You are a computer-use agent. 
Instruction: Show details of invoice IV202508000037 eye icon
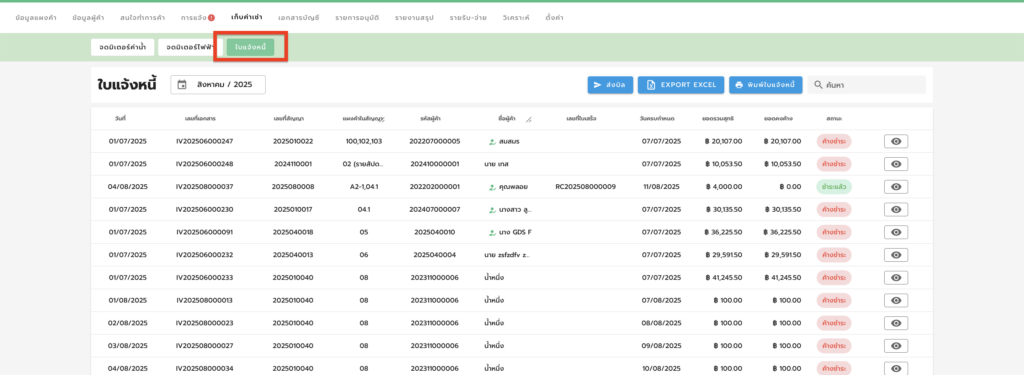point(896,187)
